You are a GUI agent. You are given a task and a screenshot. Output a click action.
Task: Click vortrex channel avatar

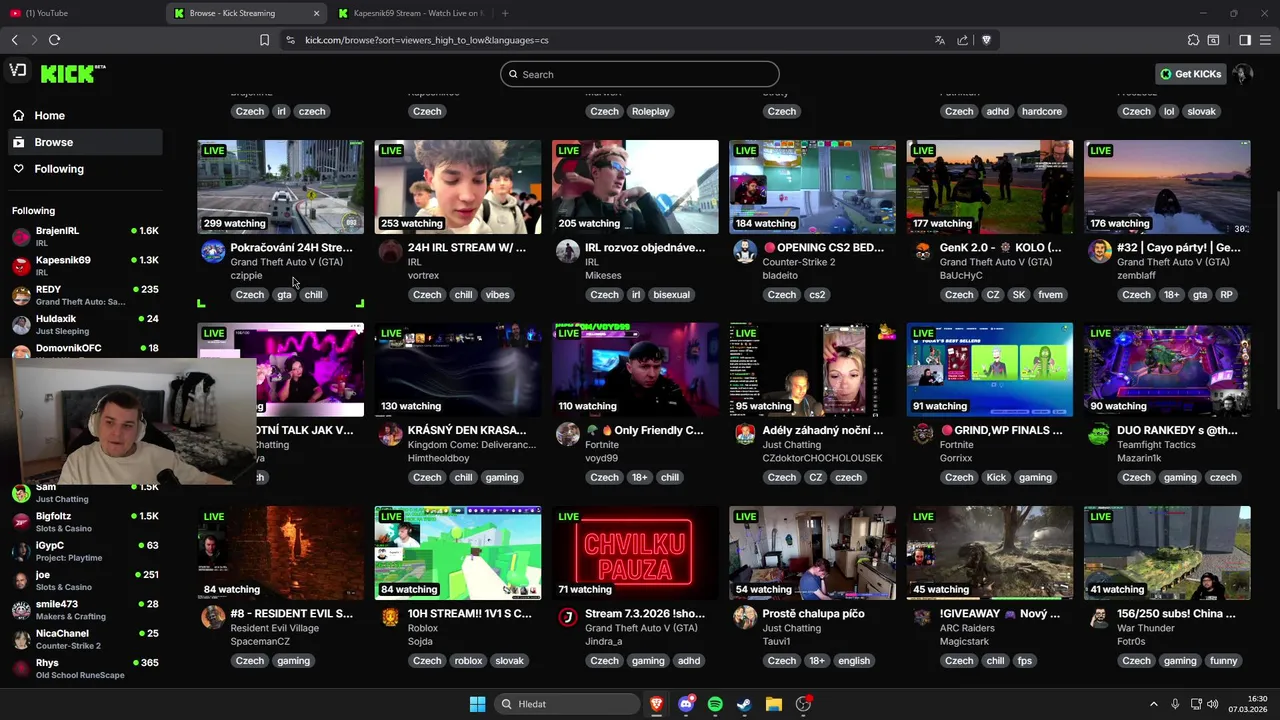pyautogui.click(x=390, y=251)
